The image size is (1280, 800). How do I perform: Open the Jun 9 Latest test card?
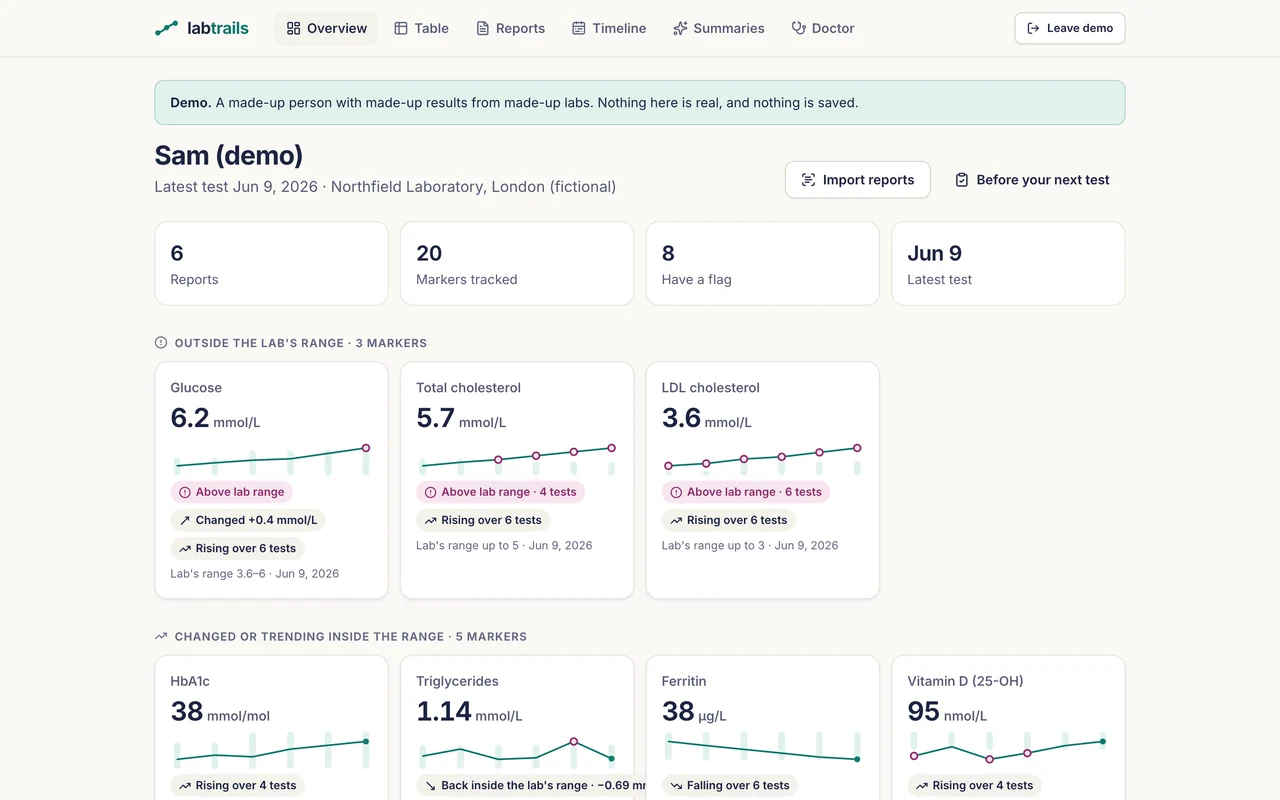coord(1008,263)
